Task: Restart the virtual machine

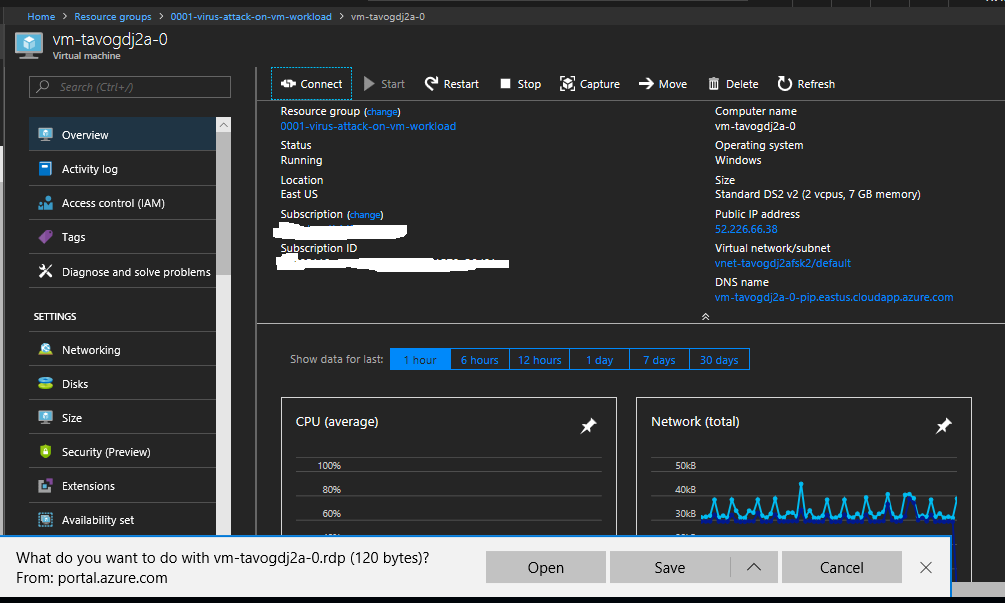Action: [451, 84]
